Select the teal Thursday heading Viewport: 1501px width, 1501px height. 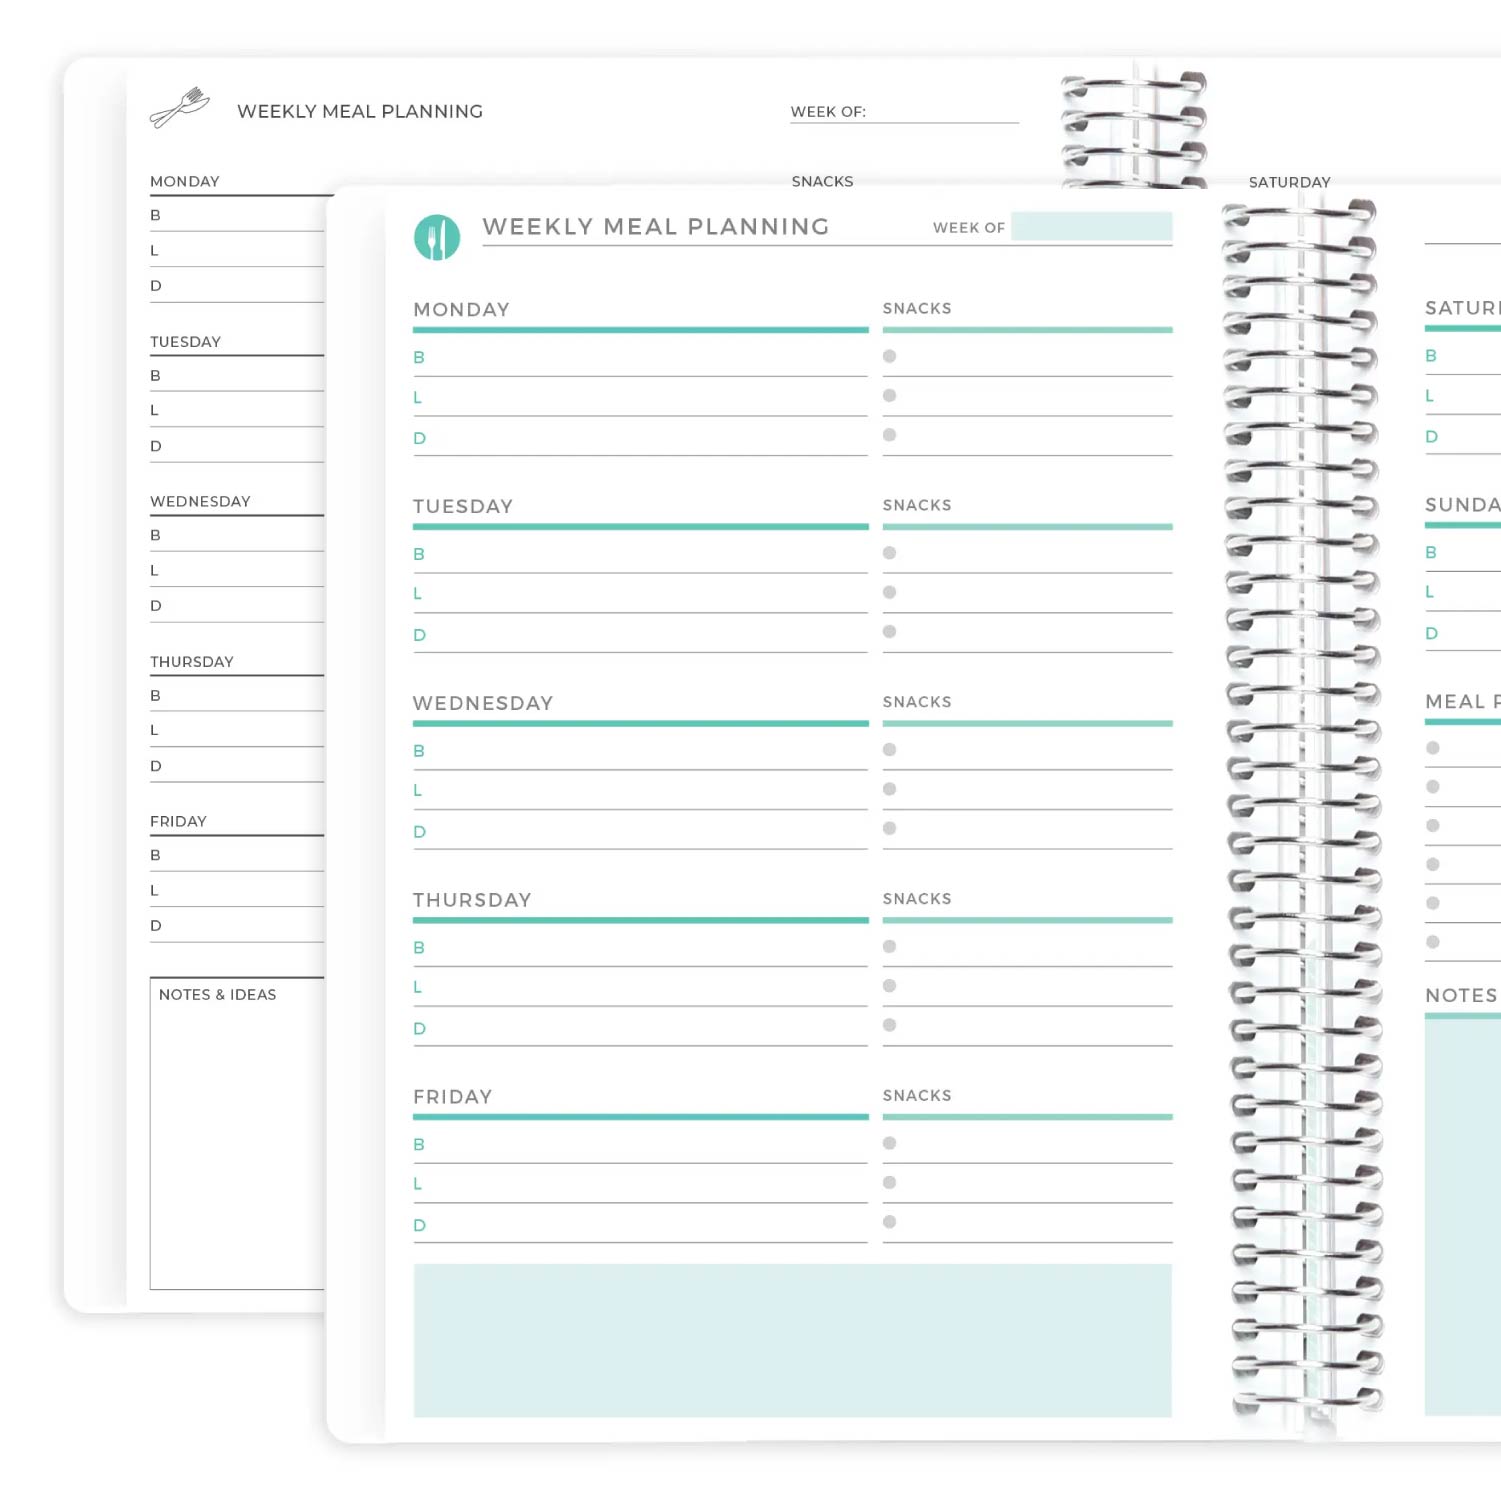pos(472,900)
